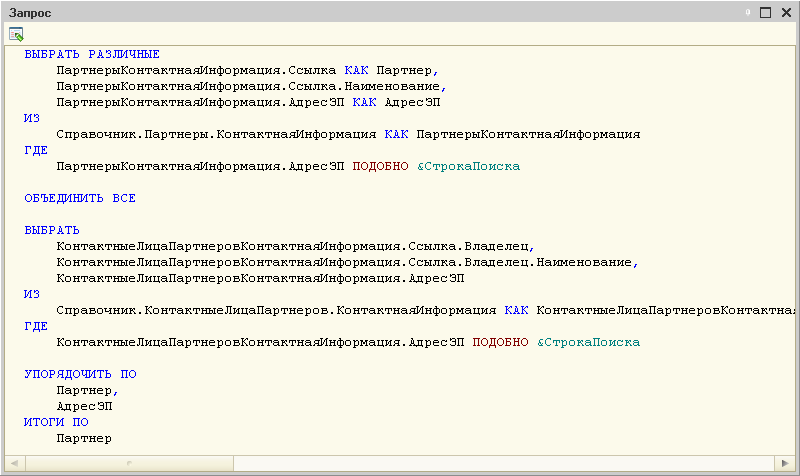
Task: Click КАК keyword in Справочник.КонтактныеЛицаПартнеров line
Action: (x=517, y=310)
